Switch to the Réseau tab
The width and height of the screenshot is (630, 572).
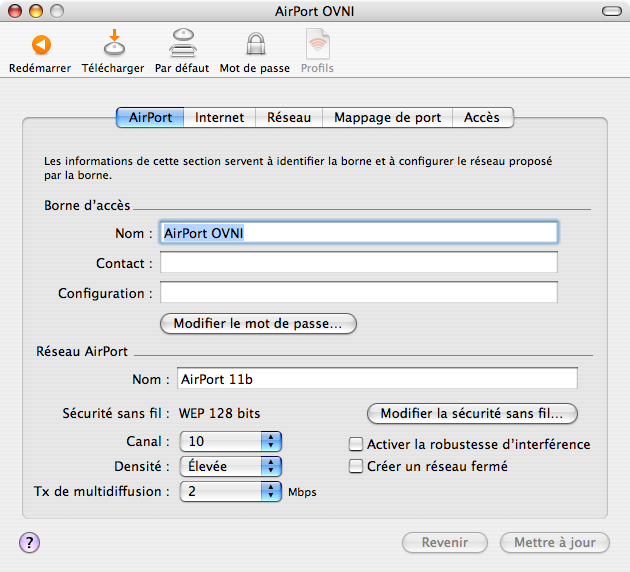tap(289, 117)
